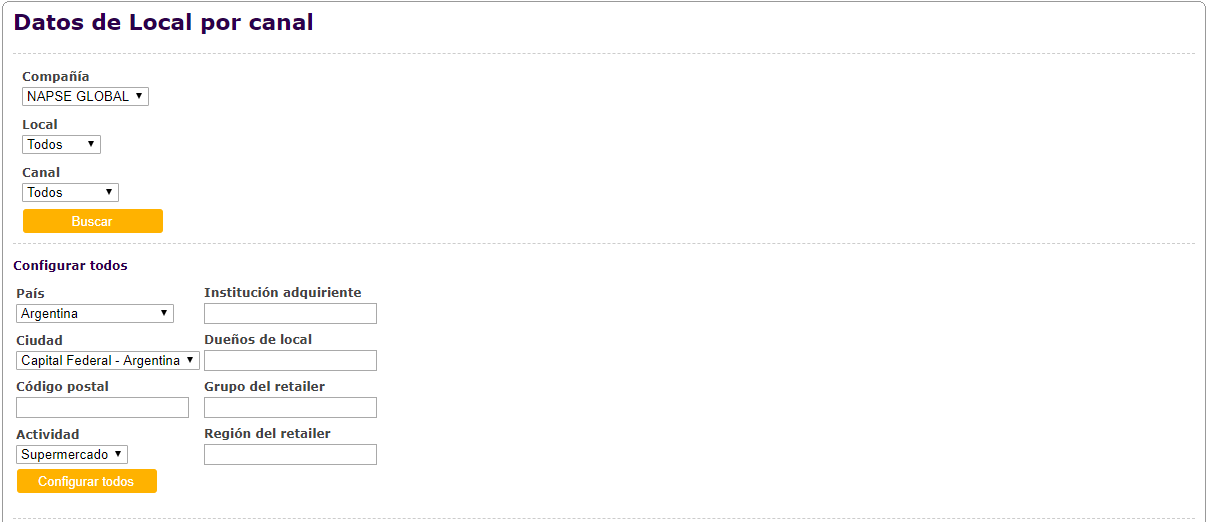
Task: Open the Compañía dropdown showing NAPSE GLOBAL
Action: [x=85, y=97]
